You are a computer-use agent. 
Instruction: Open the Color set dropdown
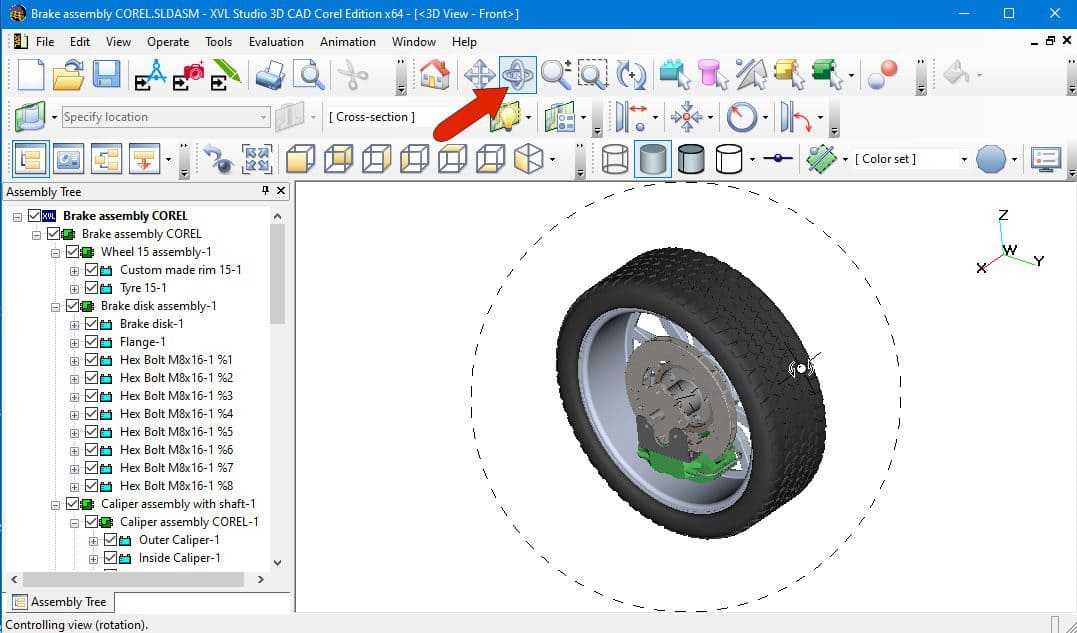[964, 159]
